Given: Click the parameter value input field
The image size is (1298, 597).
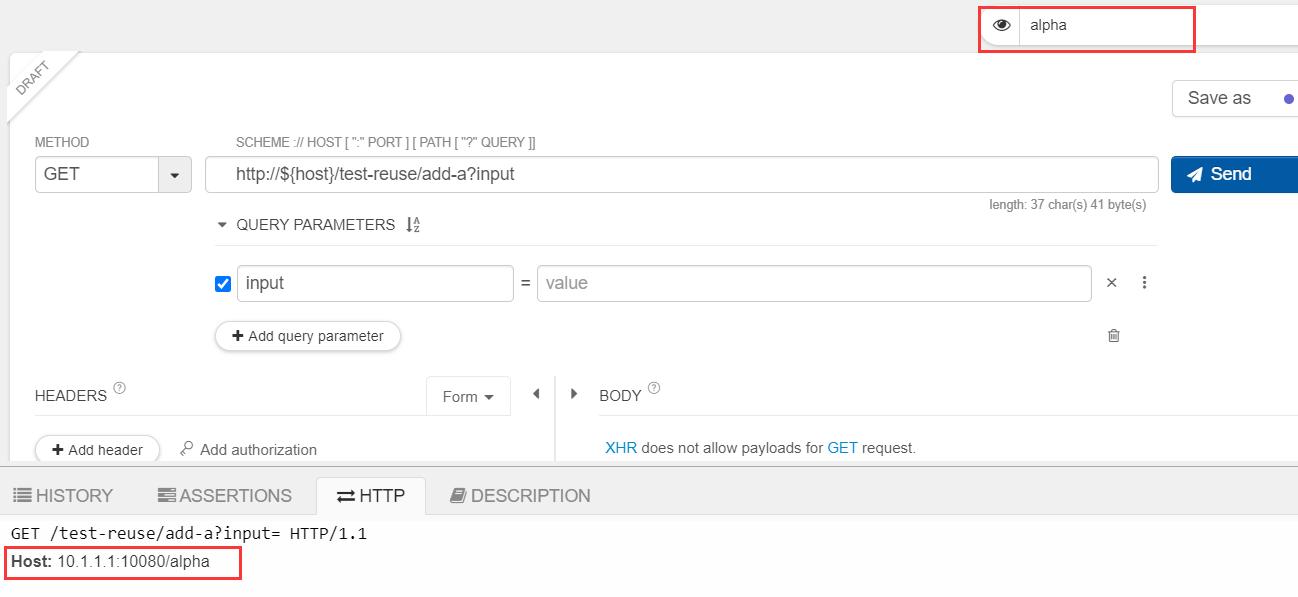Looking at the screenshot, I should (x=814, y=283).
